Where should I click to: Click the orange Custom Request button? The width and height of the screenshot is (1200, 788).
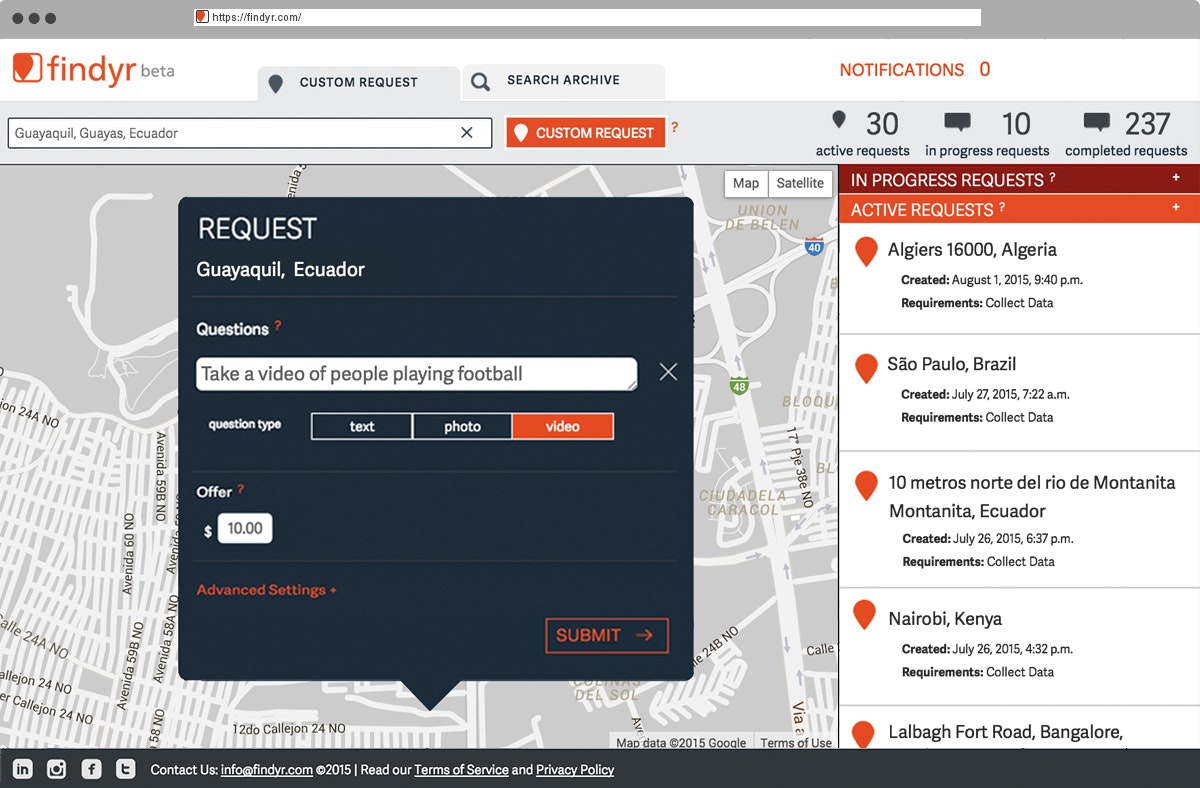586,133
